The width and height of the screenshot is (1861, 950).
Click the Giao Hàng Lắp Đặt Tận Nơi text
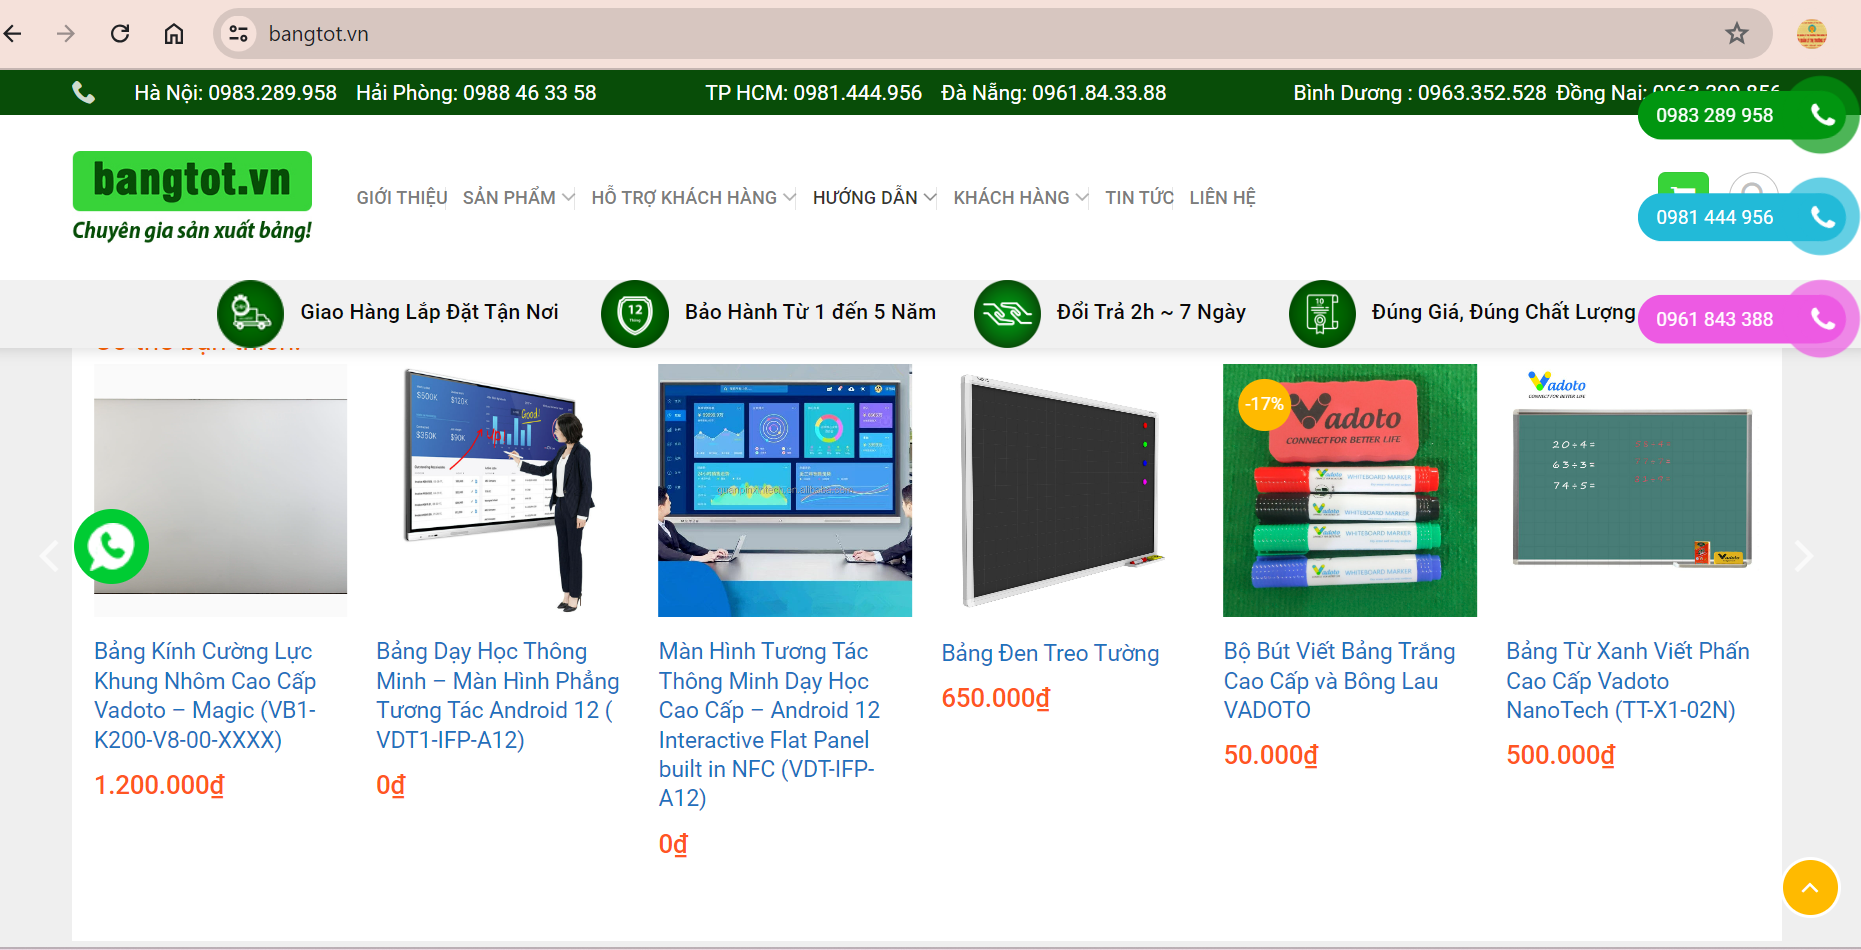pos(430,312)
